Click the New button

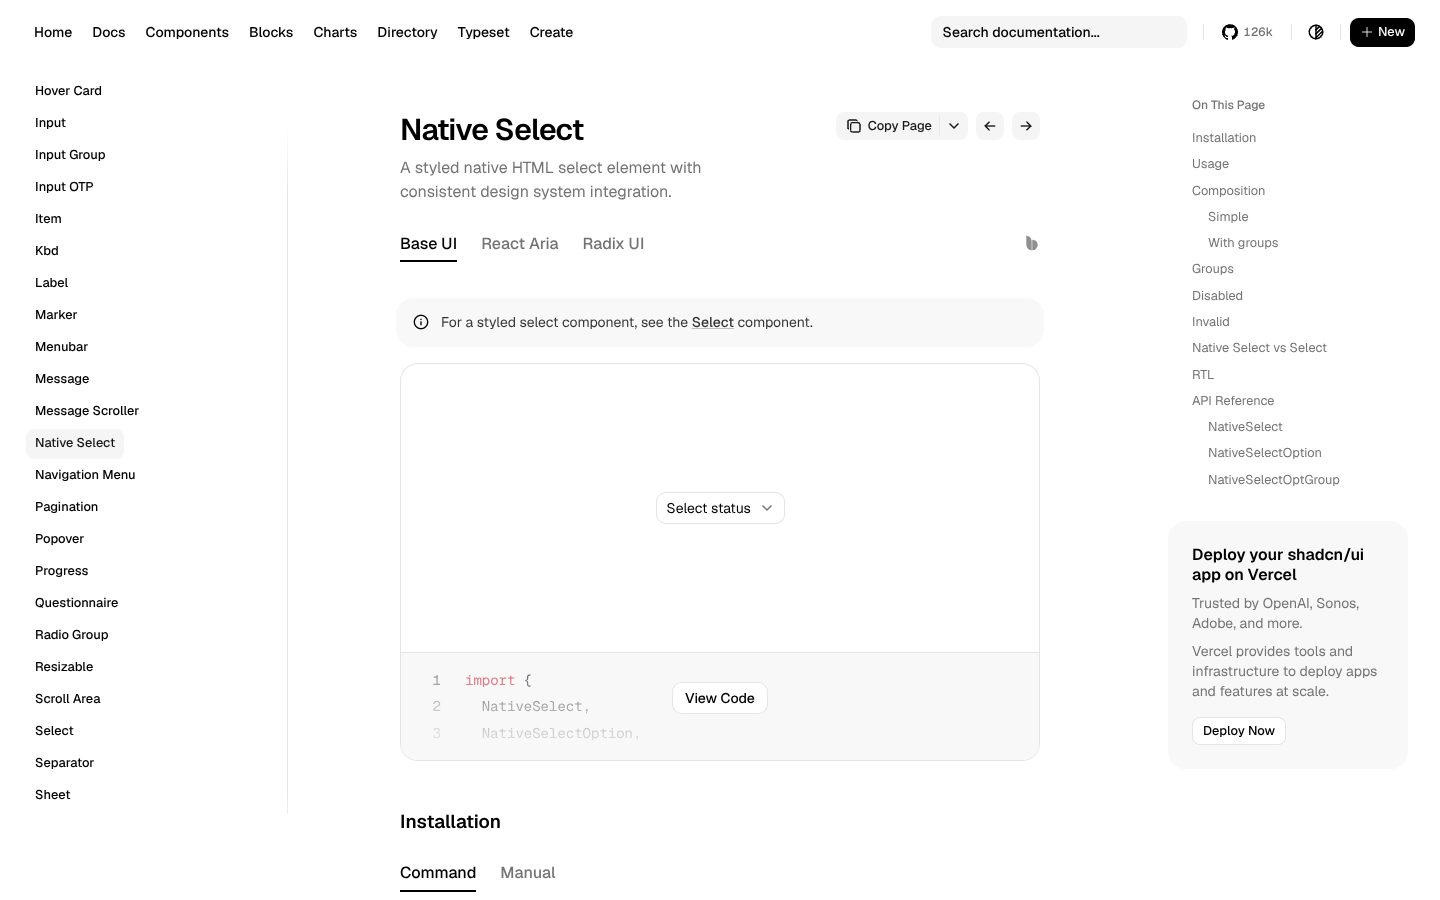1382,32
